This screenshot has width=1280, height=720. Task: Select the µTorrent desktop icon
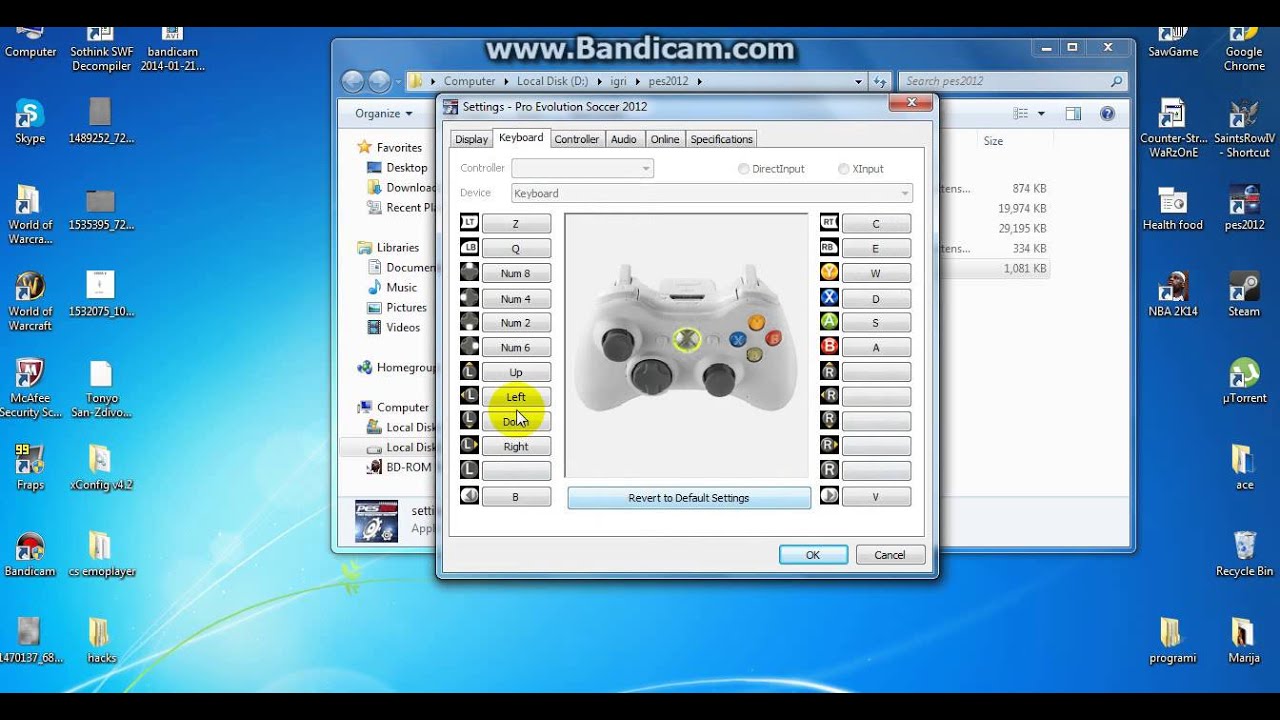(1244, 381)
